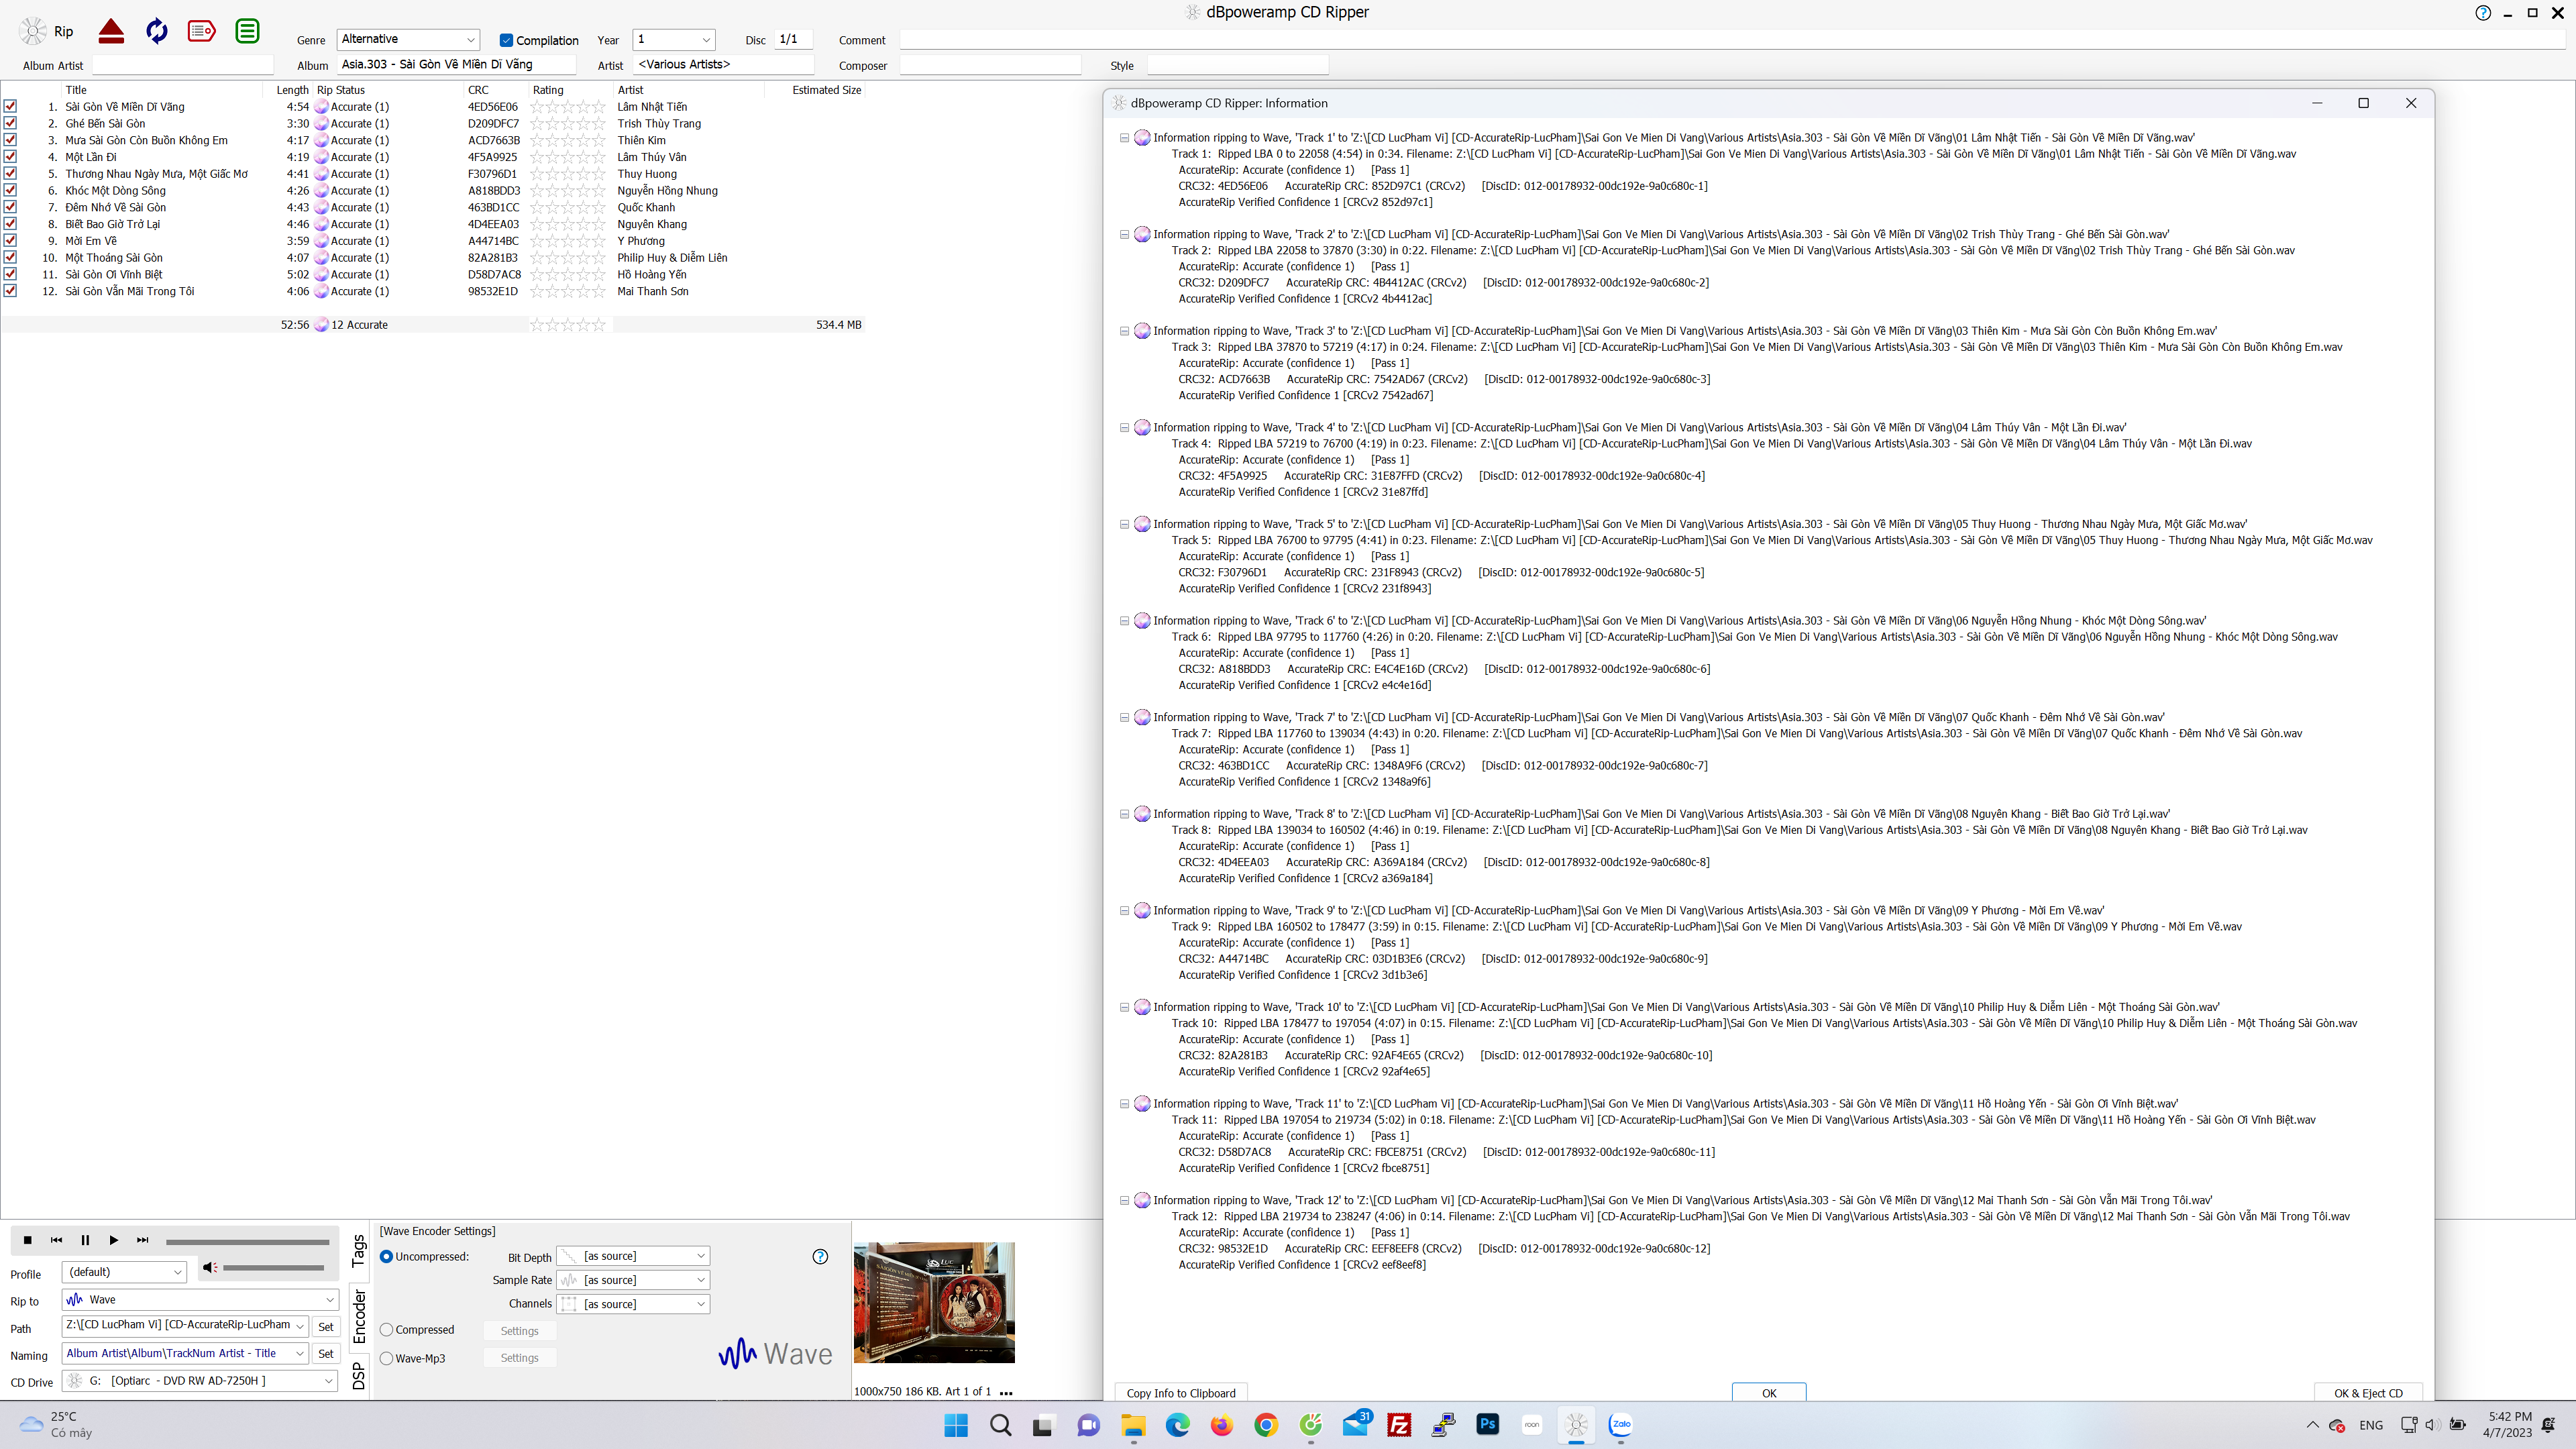Uncheck track 2 Ghé Bến Sài Gòn
The width and height of the screenshot is (2576, 1449).
pyautogui.click(x=10, y=123)
